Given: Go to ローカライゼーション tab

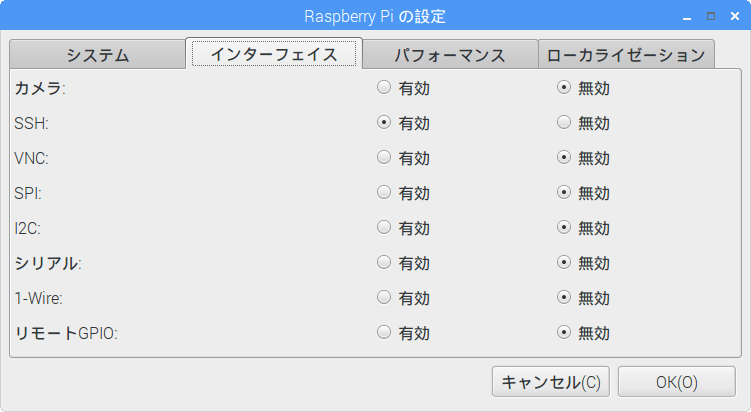Looking at the screenshot, I should tap(626, 55).
